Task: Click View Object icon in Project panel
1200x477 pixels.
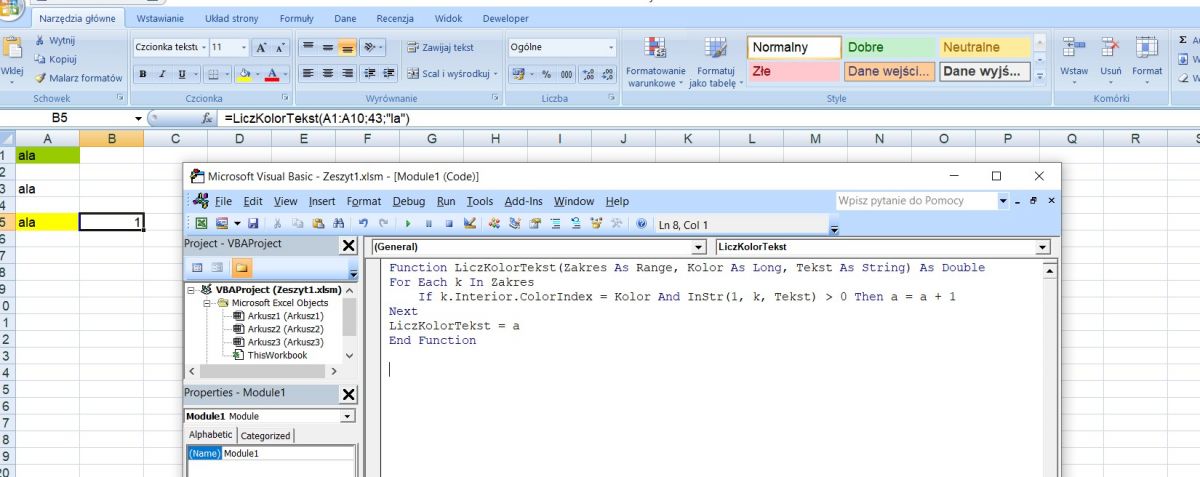Action: coord(219,268)
